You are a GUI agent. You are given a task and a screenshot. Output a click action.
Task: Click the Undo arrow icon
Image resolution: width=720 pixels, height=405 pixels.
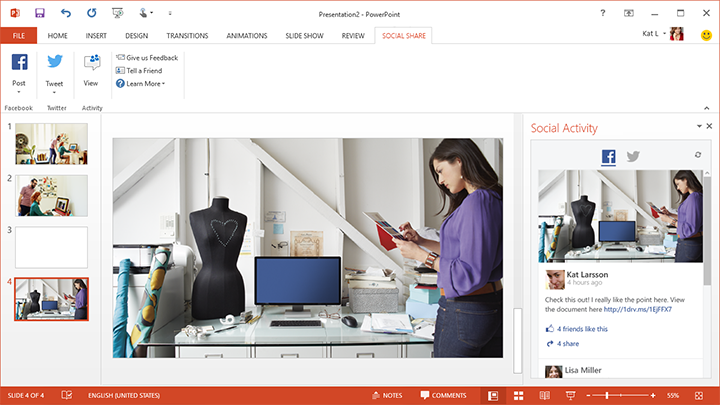coord(66,13)
